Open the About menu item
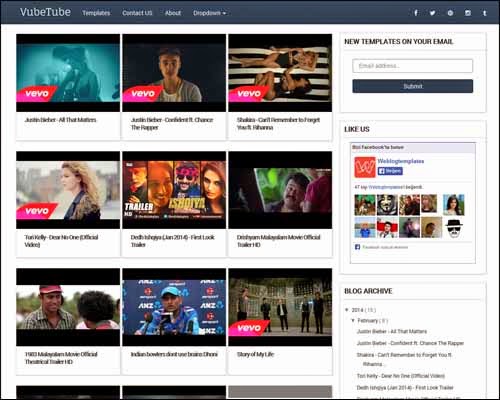Image resolution: width=500 pixels, height=400 pixels. point(173,13)
